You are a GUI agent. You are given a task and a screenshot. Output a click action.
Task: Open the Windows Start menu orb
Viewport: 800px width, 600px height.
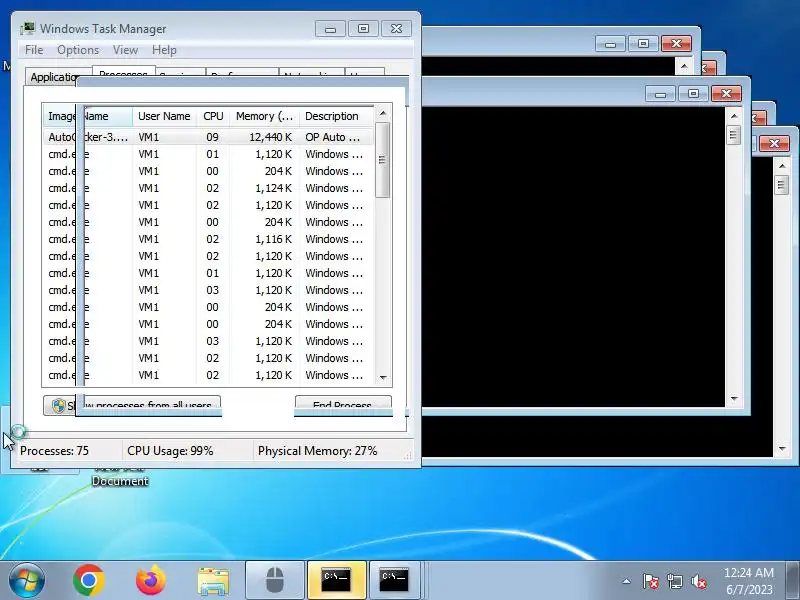pyautogui.click(x=27, y=581)
